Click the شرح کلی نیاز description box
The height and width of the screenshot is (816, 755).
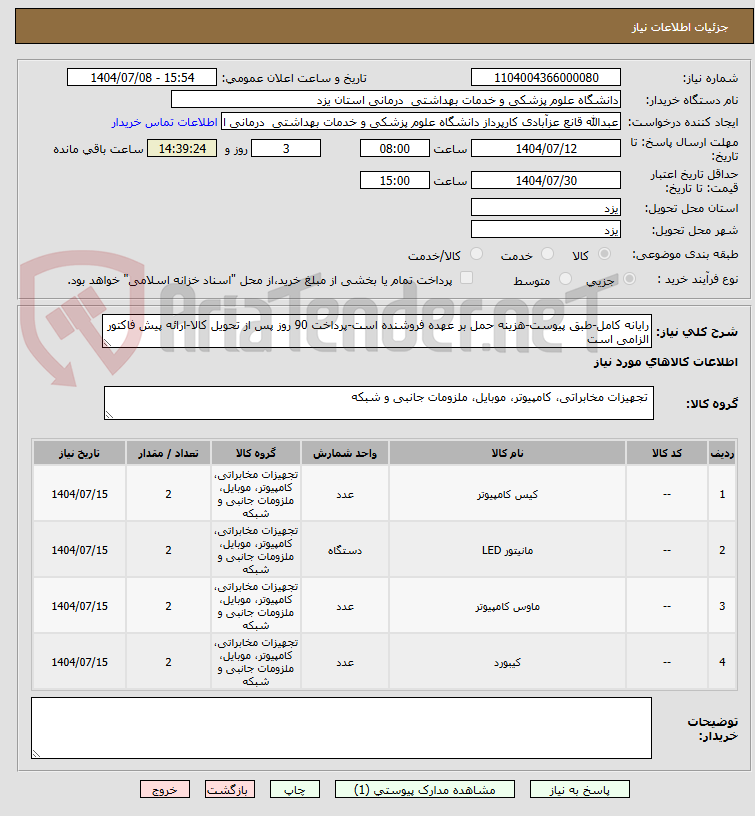click(377, 331)
